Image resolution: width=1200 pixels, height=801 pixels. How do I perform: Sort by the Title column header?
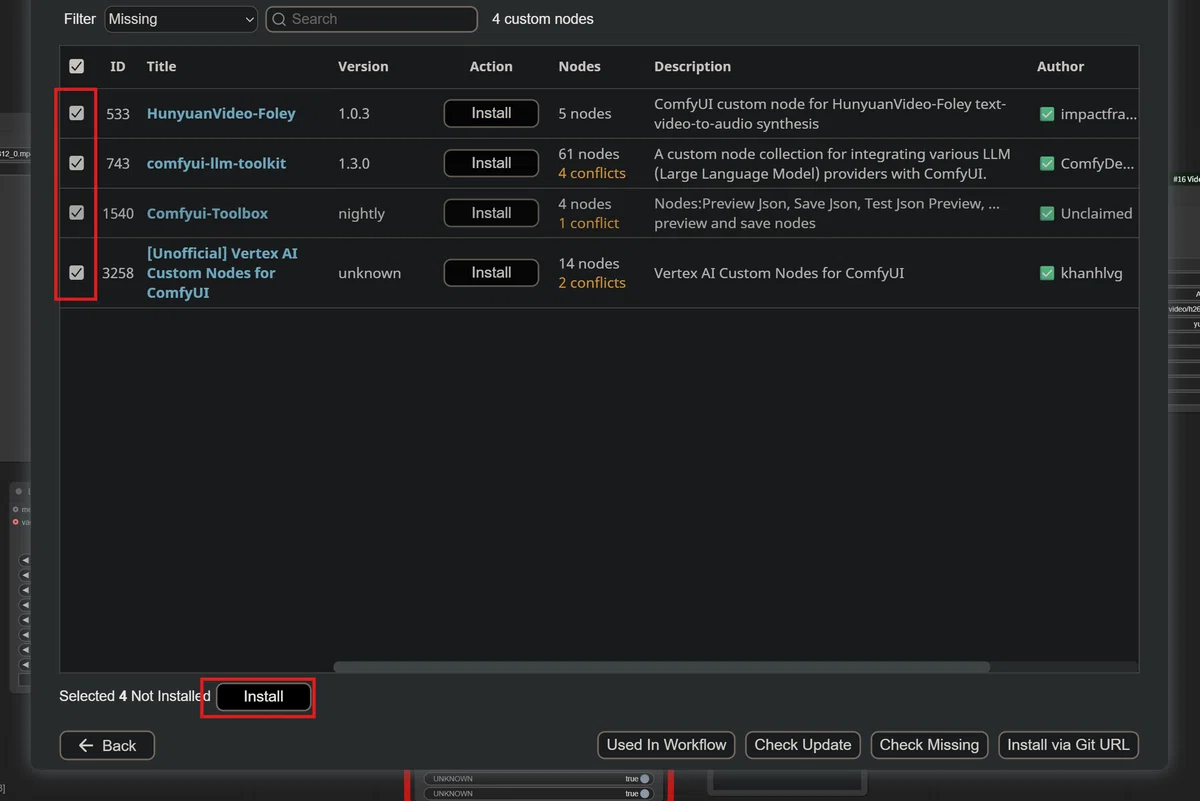(x=161, y=66)
